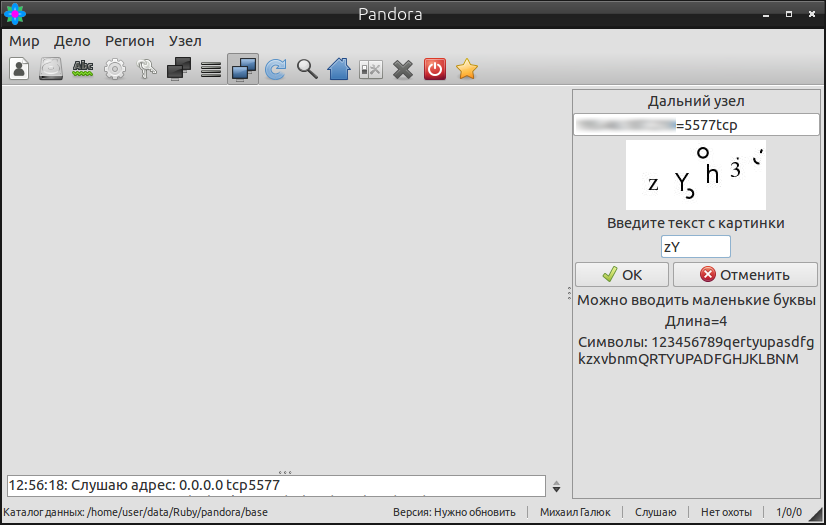Click 'Можно вводить маленькие буквы' hint
The image size is (826, 525).
click(696, 300)
